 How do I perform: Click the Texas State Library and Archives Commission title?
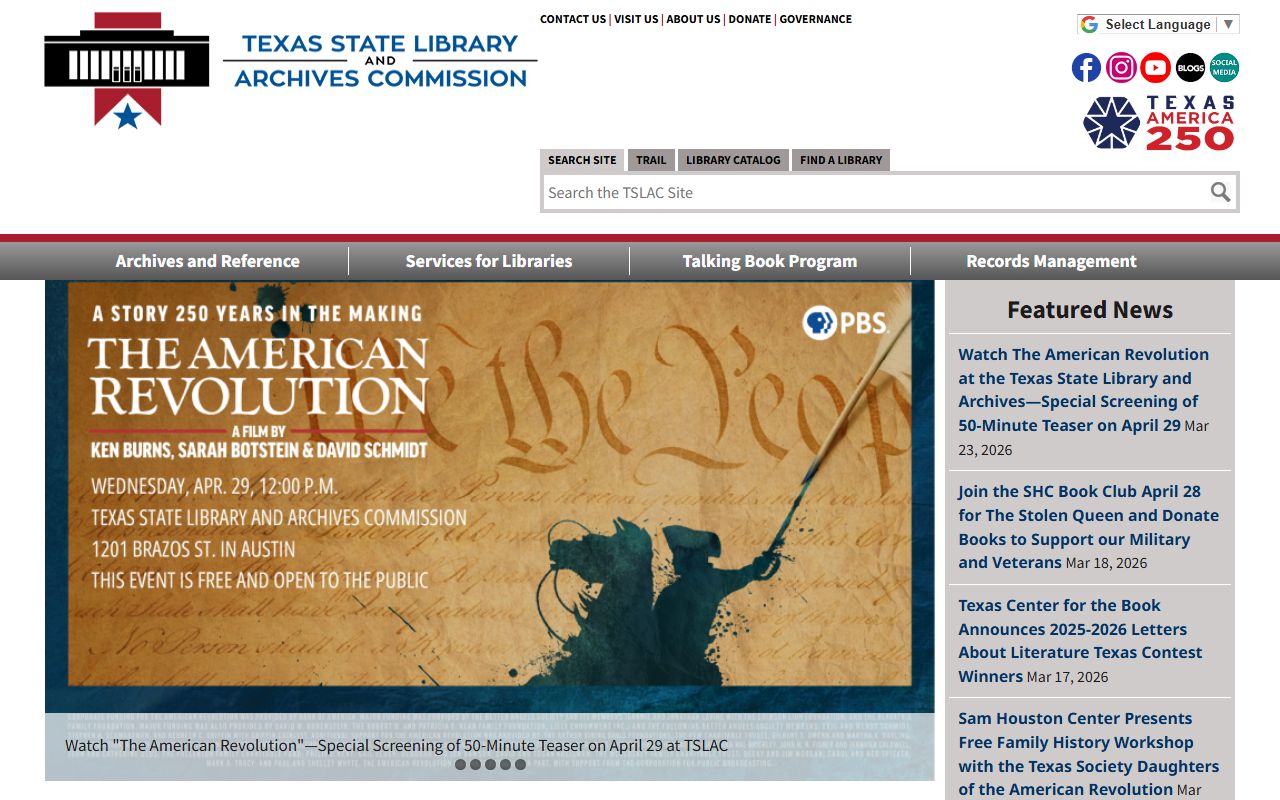pos(380,60)
